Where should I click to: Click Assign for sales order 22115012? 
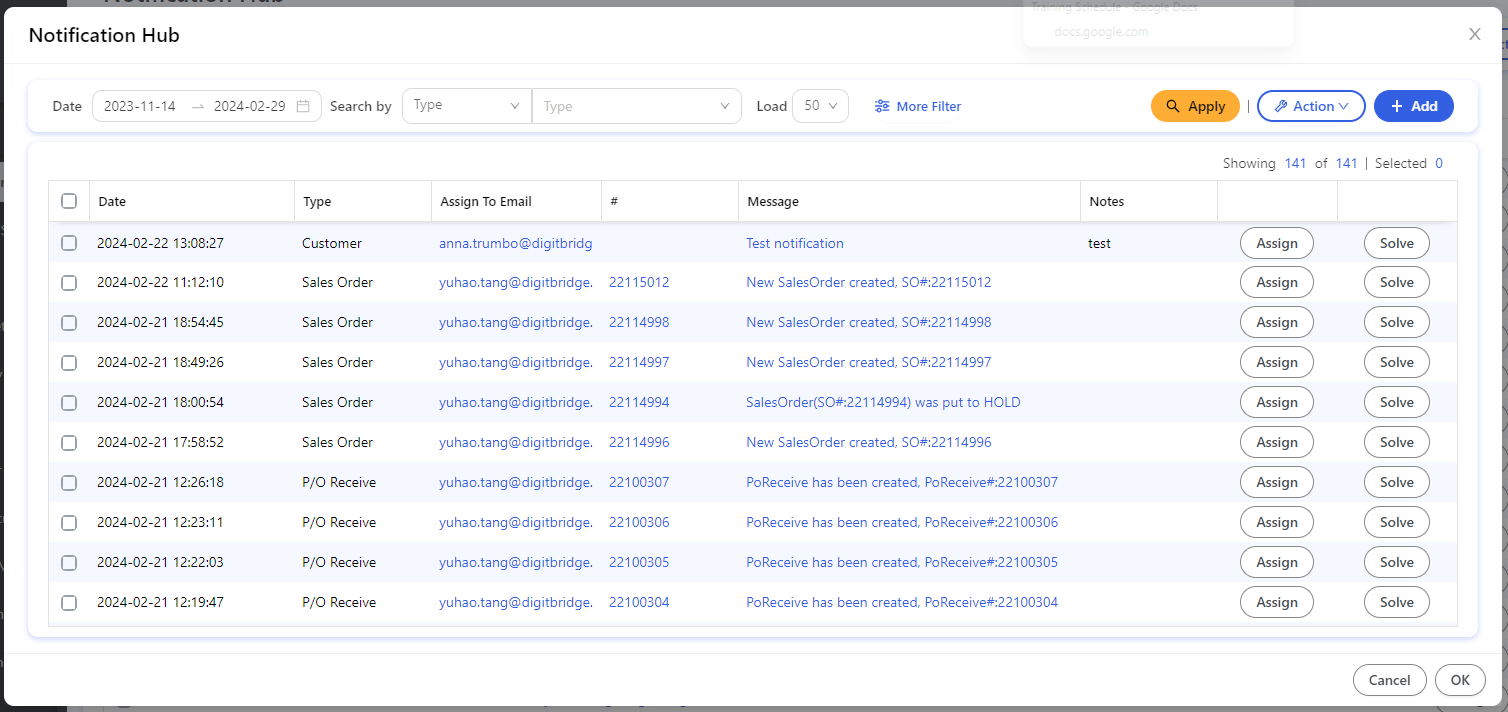pyautogui.click(x=1276, y=283)
